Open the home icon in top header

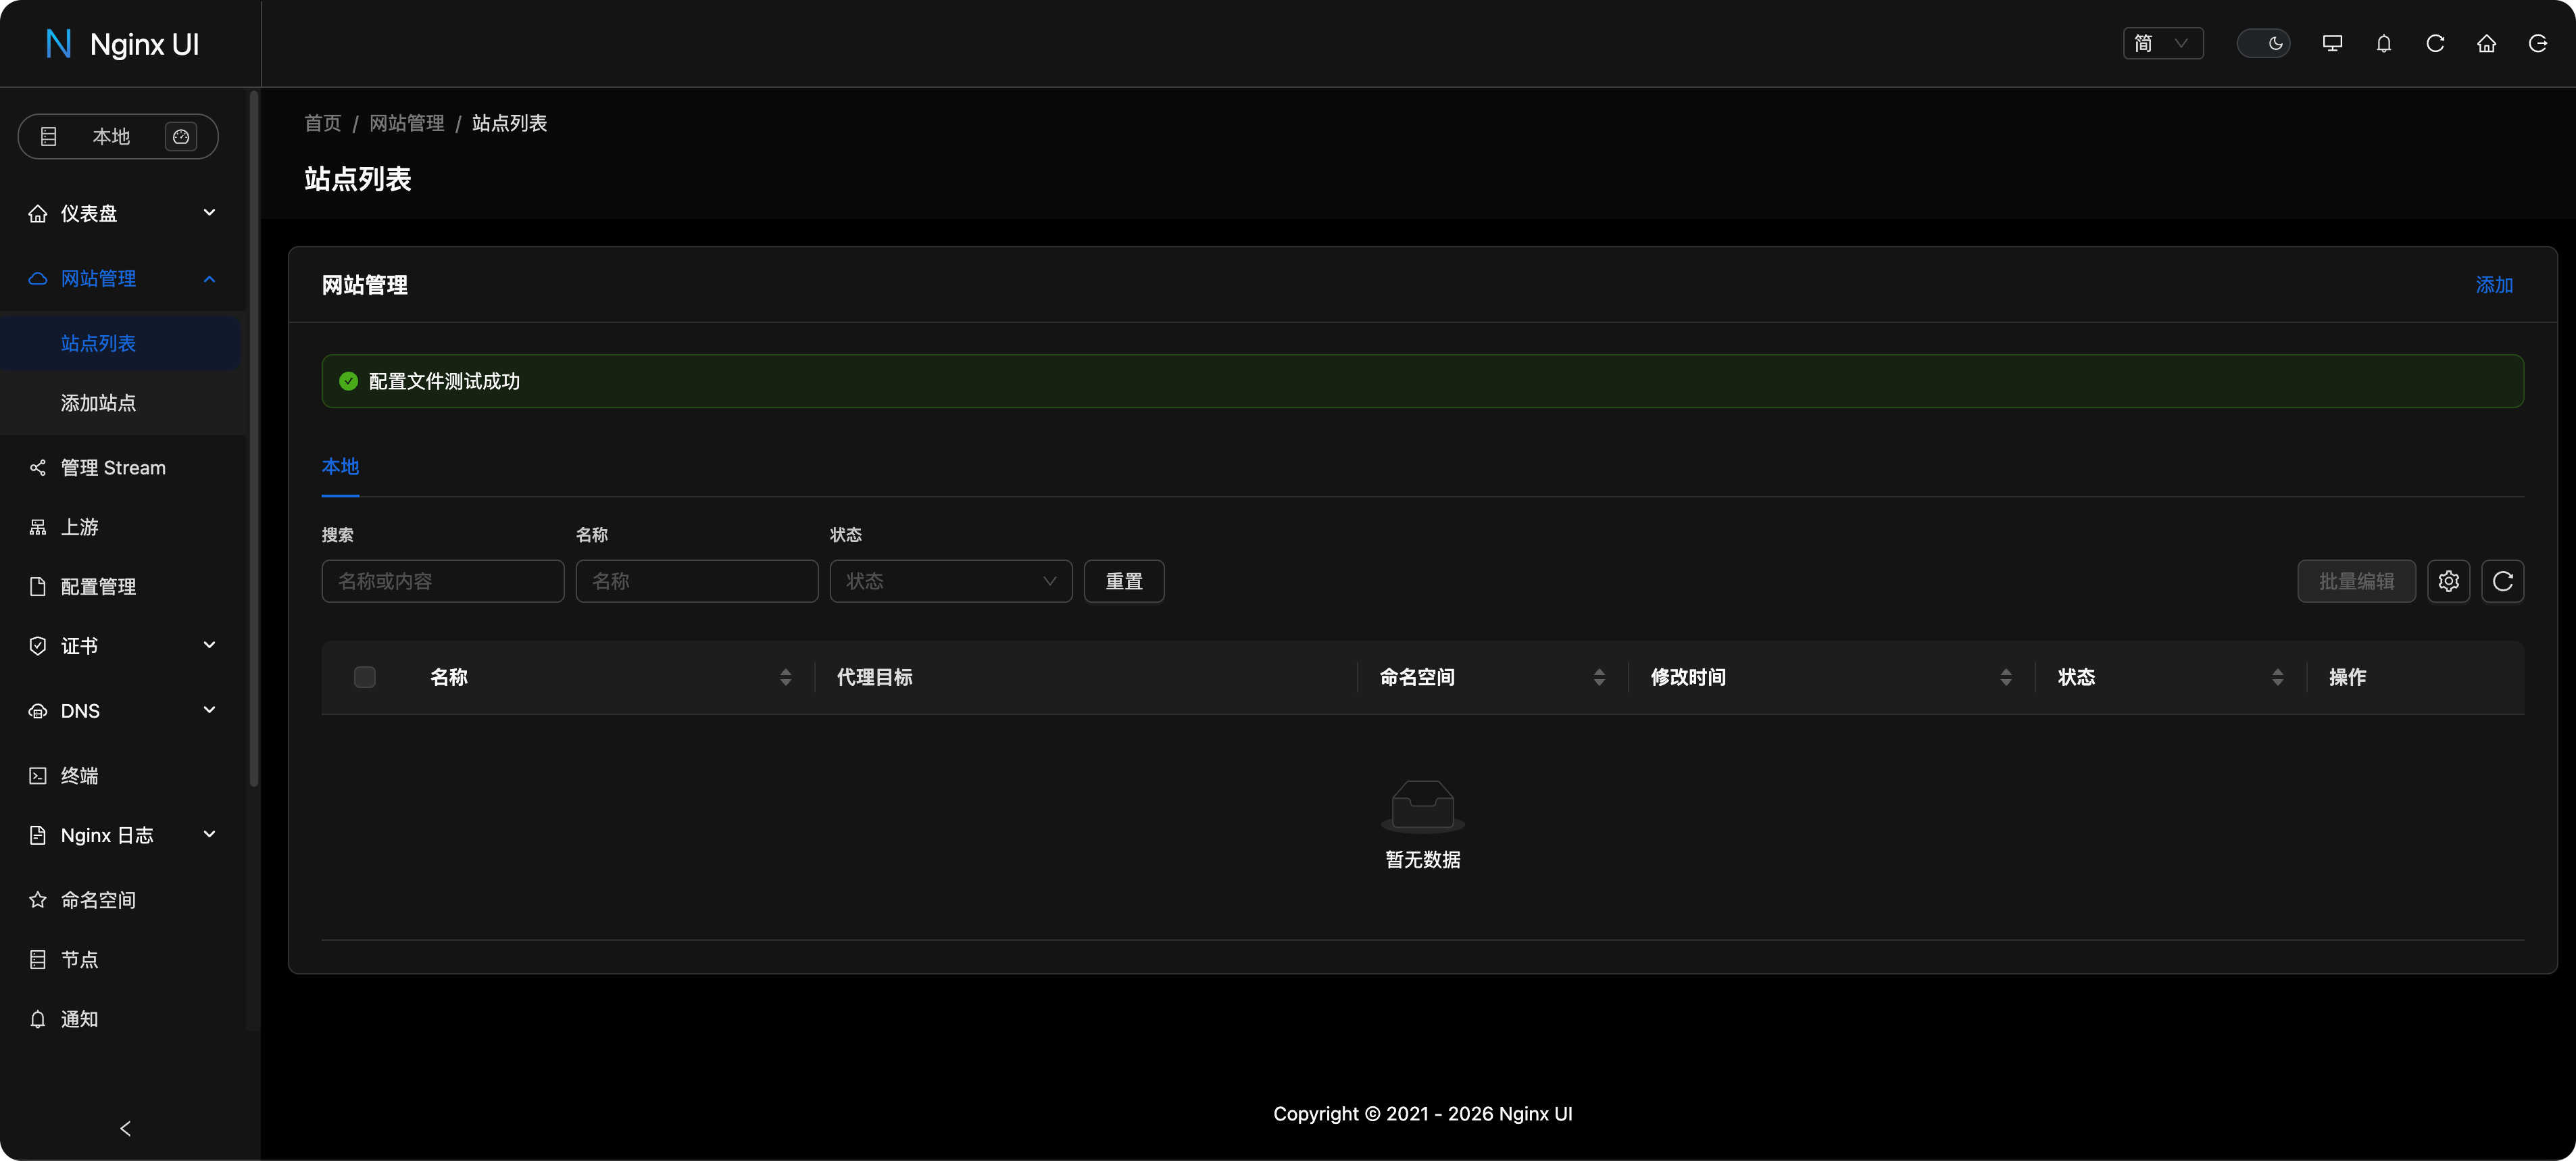point(2486,44)
